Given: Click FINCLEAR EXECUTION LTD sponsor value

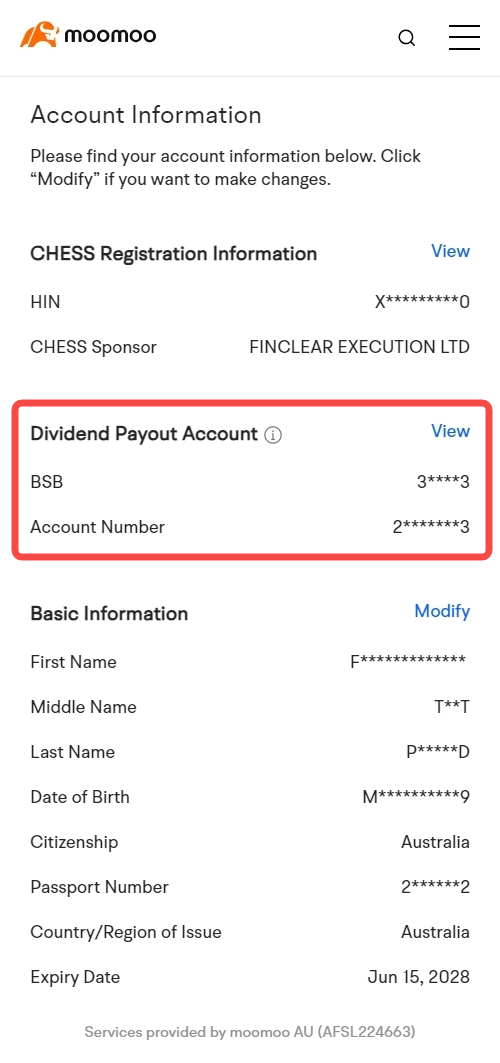Looking at the screenshot, I should 360,347.
